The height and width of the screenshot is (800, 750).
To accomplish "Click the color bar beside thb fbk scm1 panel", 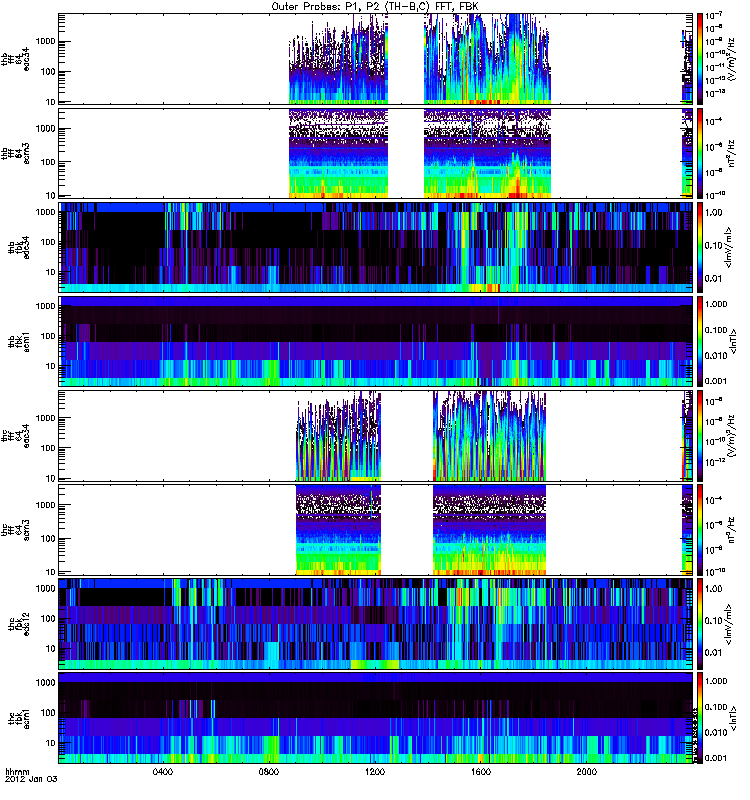I will point(700,341).
